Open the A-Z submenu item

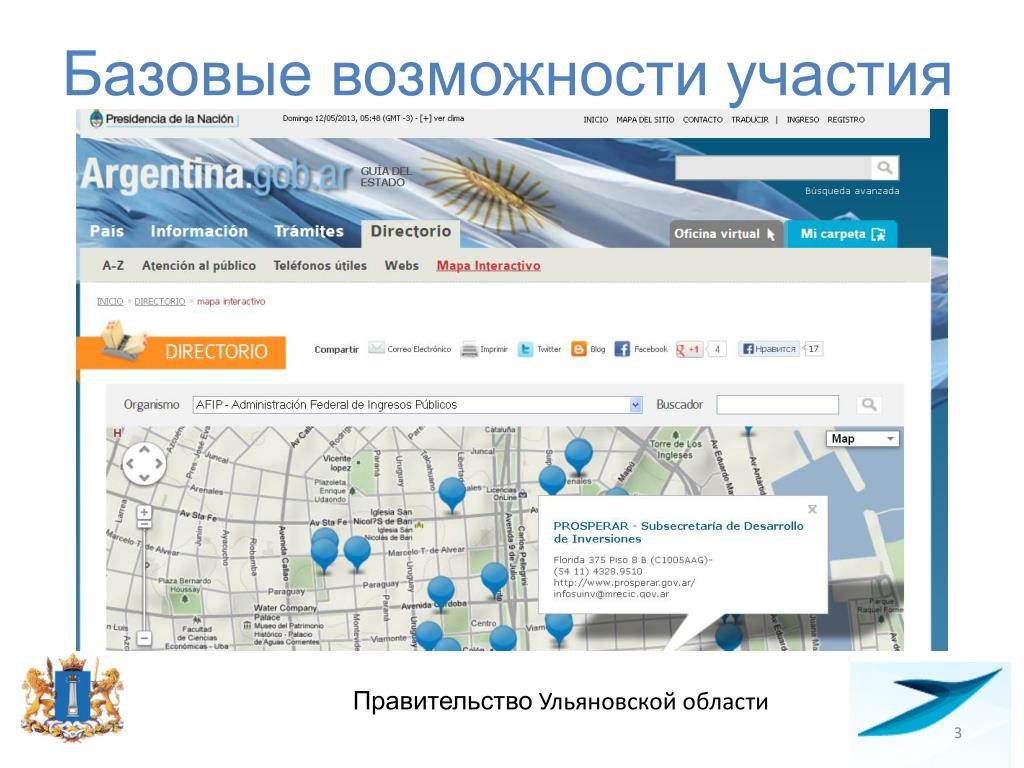click(x=113, y=266)
